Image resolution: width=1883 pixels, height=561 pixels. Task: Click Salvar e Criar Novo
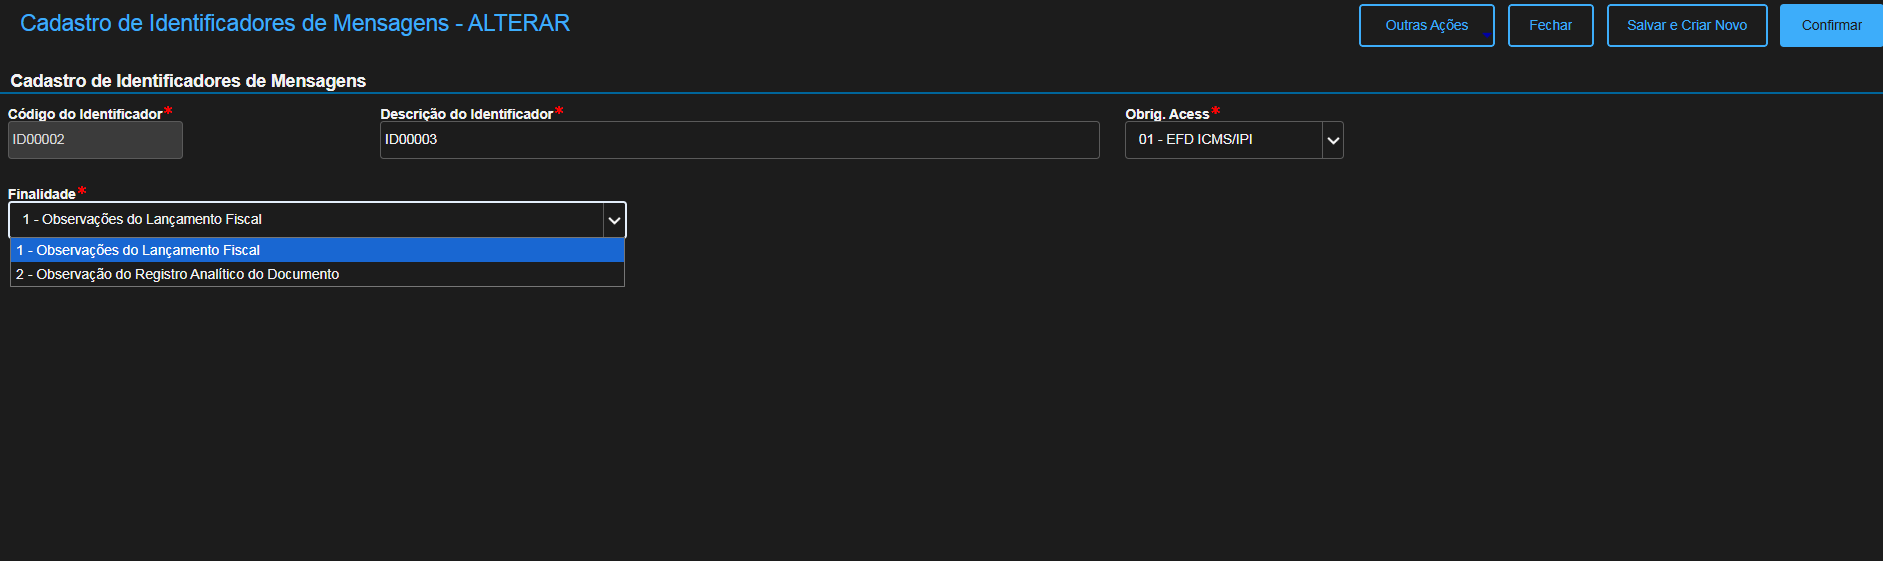click(1686, 26)
